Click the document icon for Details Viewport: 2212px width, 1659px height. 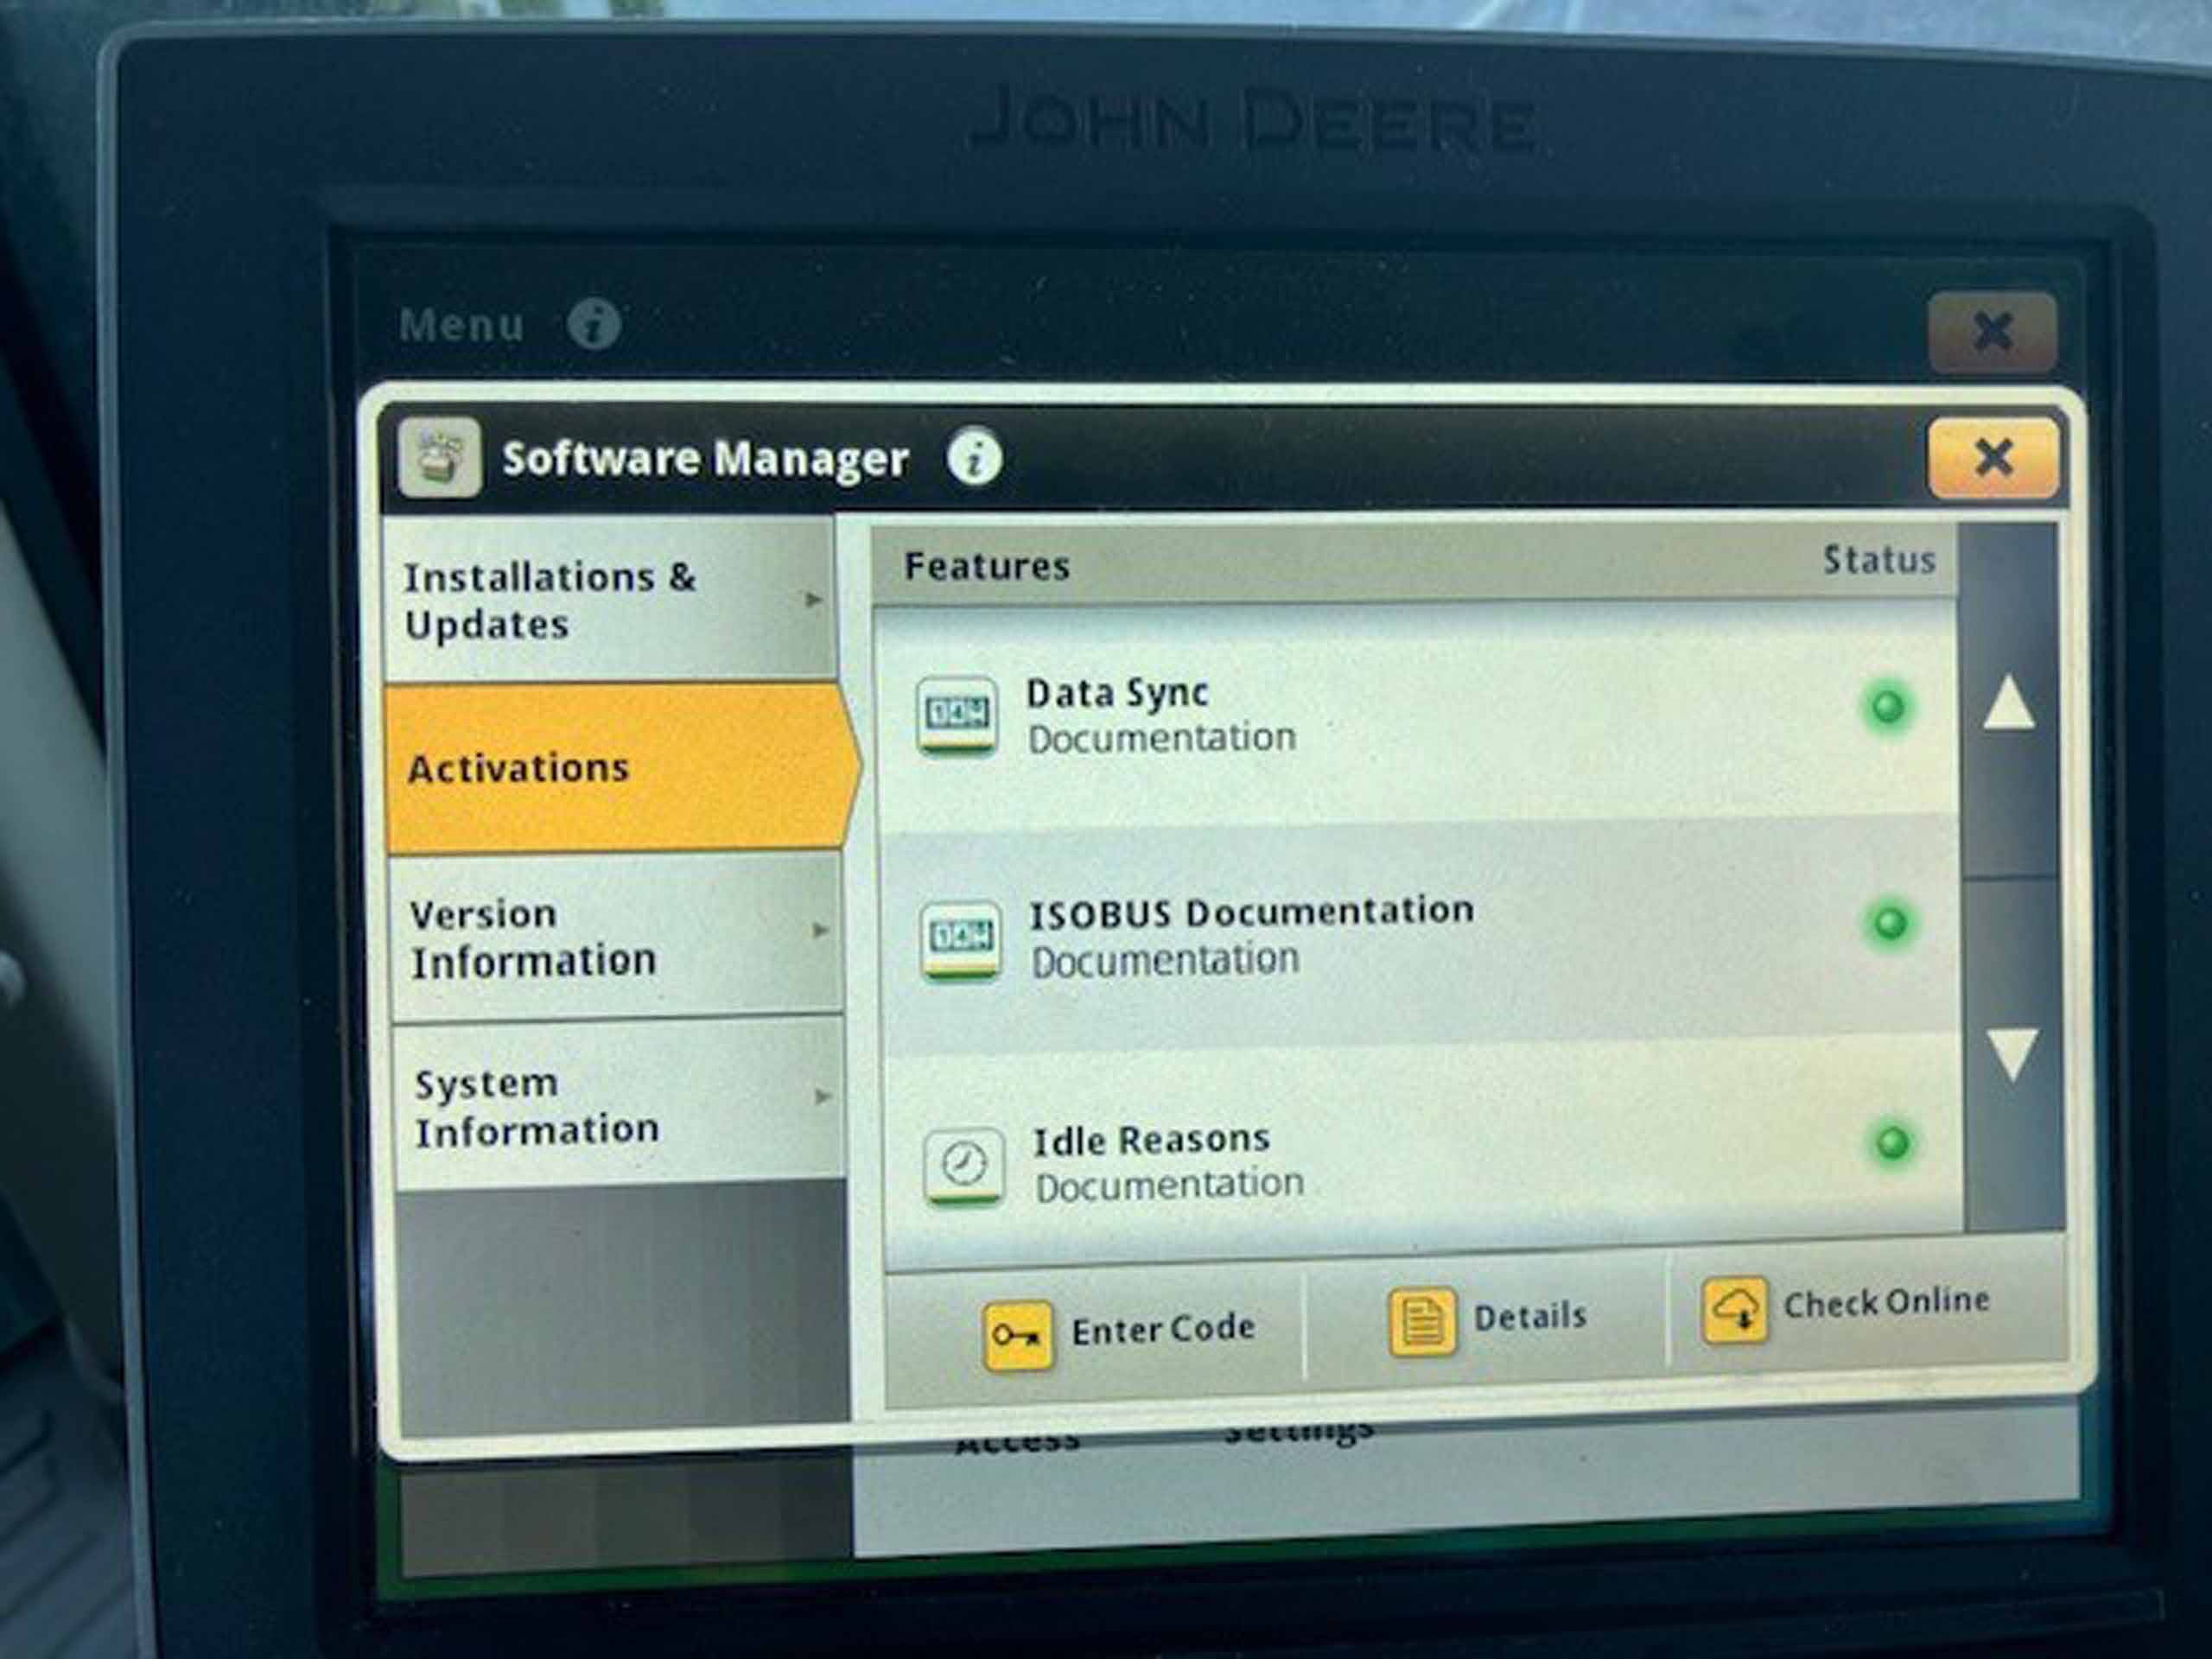(1421, 1321)
